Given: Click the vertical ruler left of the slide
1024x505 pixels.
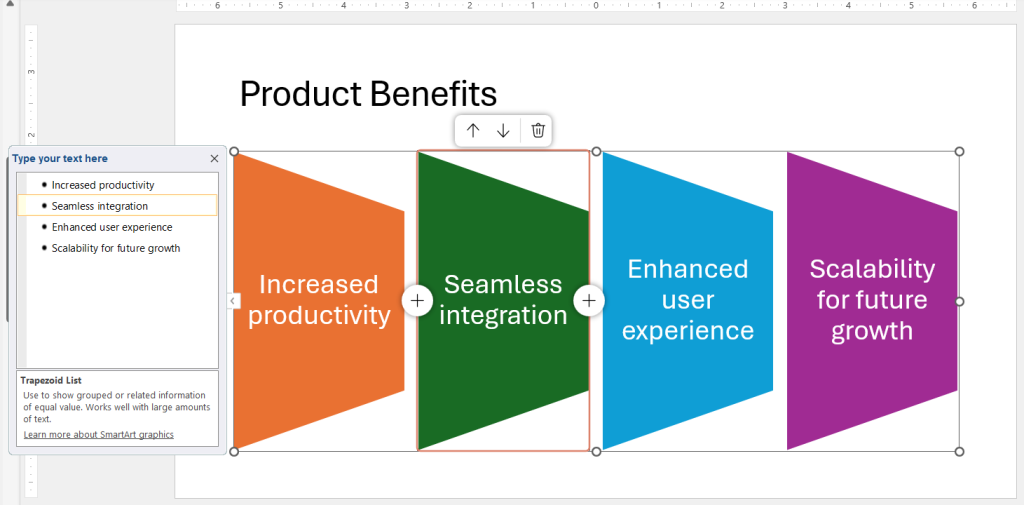Looking at the screenshot, I should (x=31, y=261).
